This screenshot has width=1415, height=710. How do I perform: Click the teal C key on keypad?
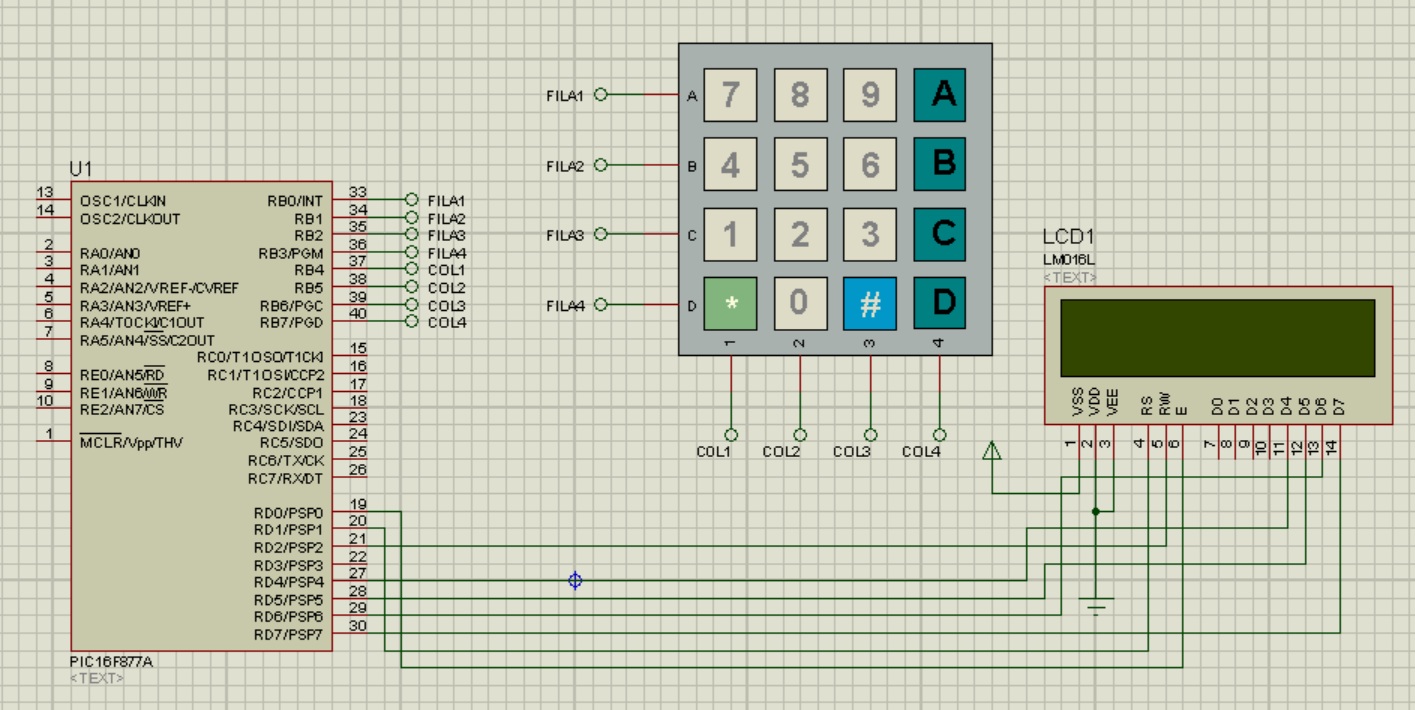coord(940,234)
